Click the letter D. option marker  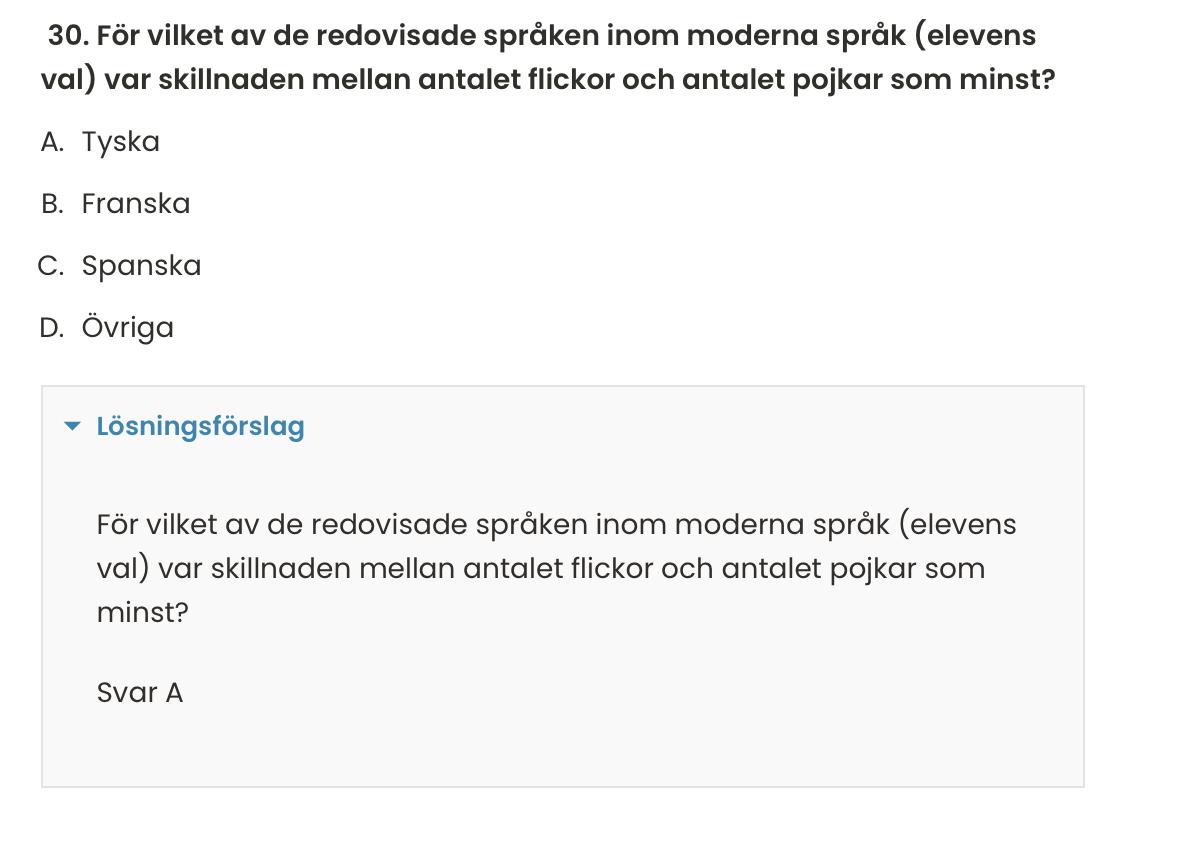pos(52,328)
